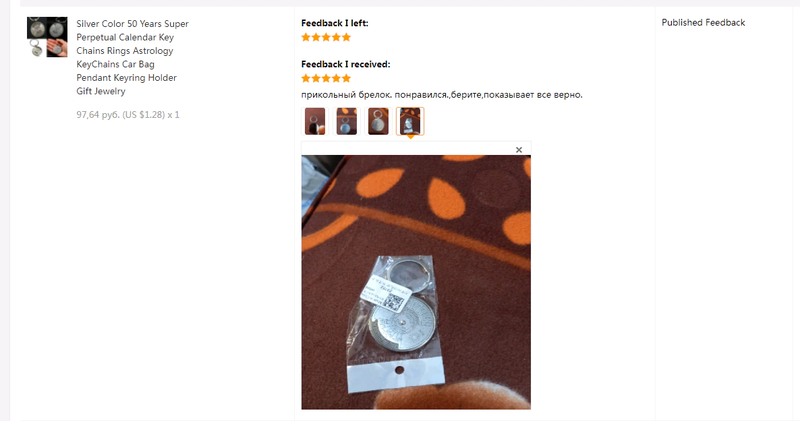Open the keychain product thumbnail image

[x=47, y=37]
